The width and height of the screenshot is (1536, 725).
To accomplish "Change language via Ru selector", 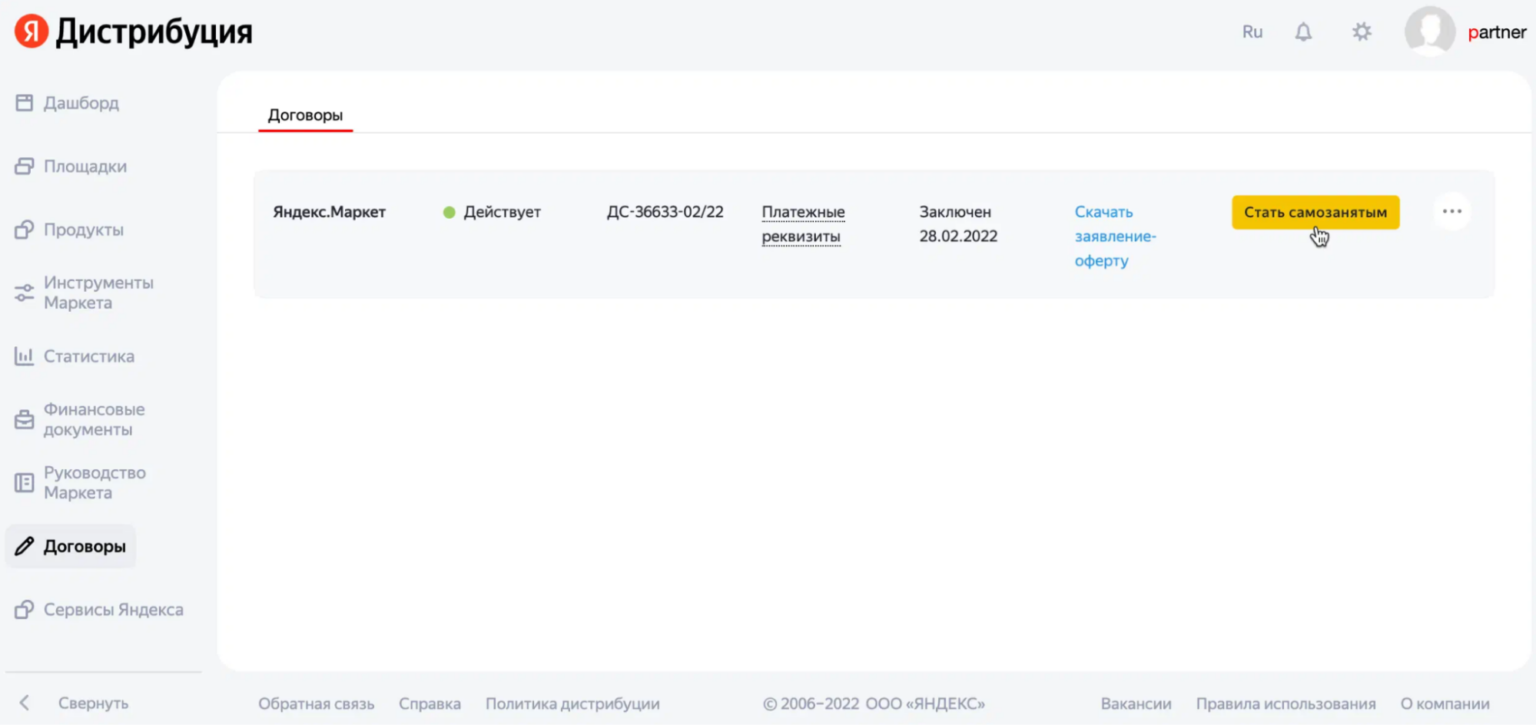I will pos(1252,32).
